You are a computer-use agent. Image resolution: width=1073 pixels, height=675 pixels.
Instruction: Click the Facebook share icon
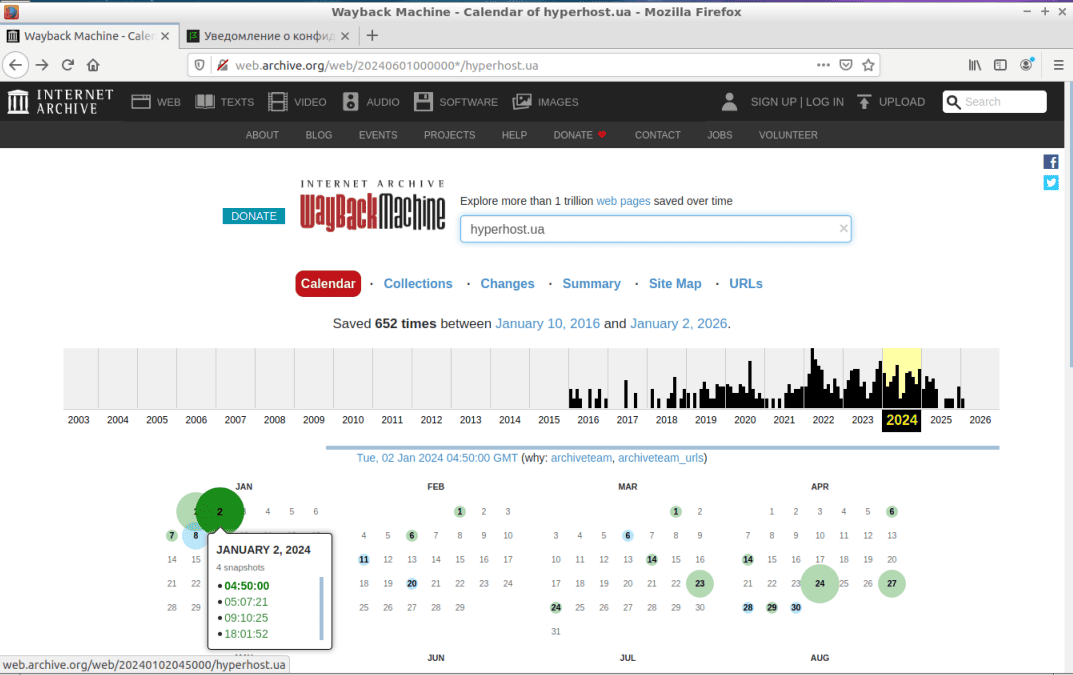point(1051,162)
